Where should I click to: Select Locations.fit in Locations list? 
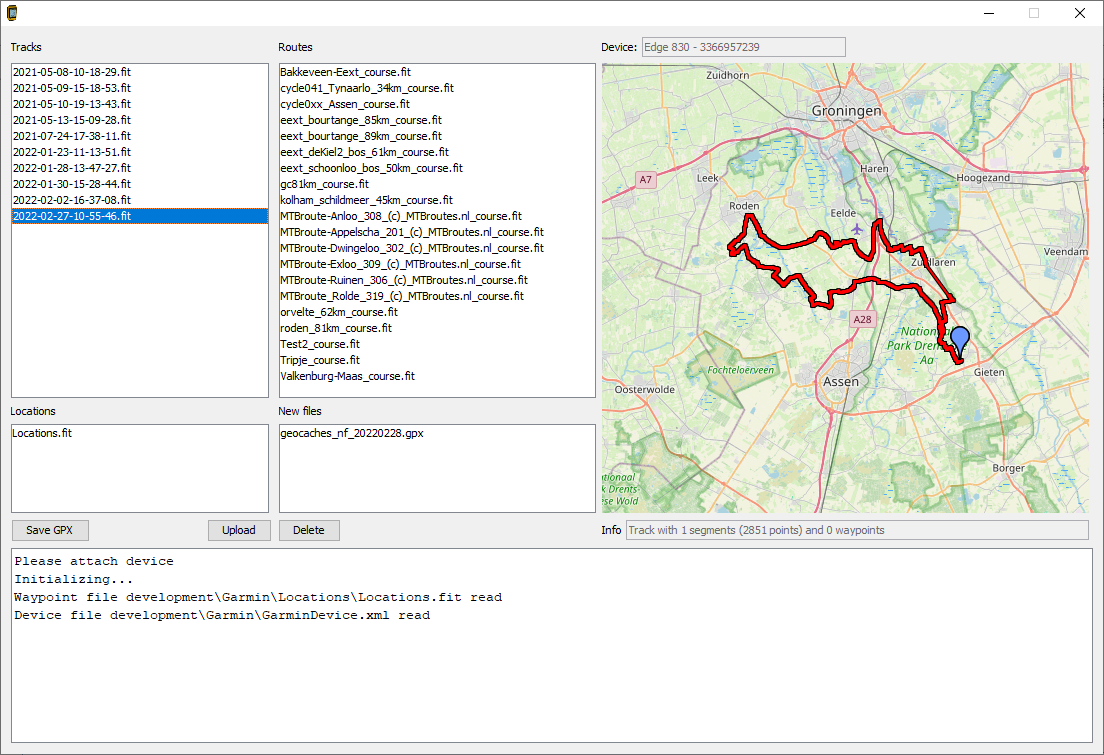(42, 433)
